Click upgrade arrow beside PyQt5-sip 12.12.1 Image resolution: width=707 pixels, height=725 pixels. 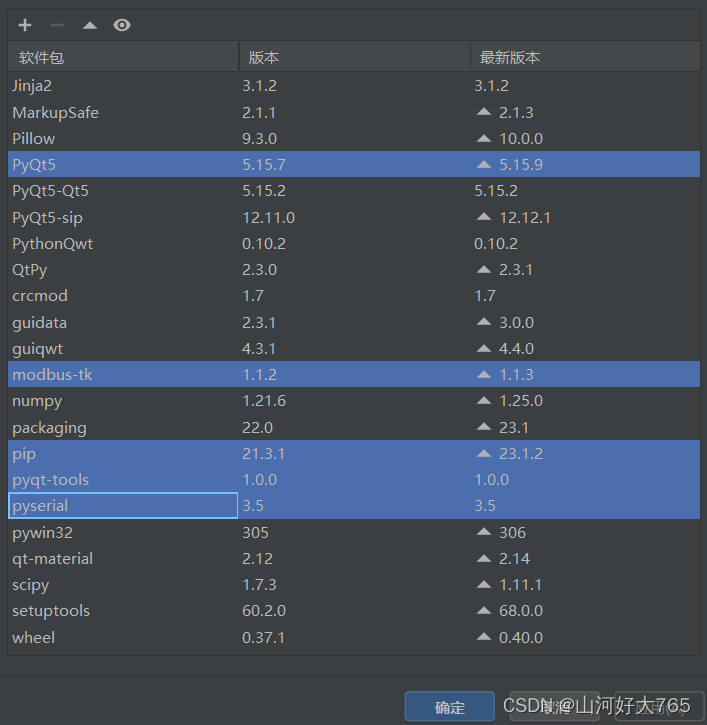pyautogui.click(x=484, y=216)
